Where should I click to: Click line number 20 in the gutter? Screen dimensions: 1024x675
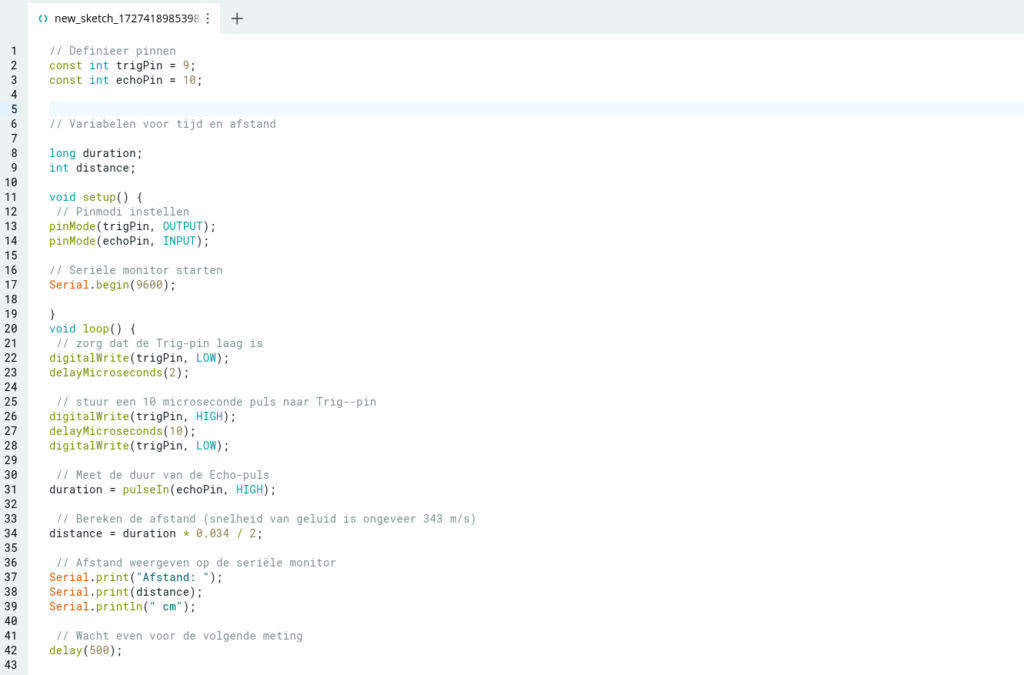point(12,328)
